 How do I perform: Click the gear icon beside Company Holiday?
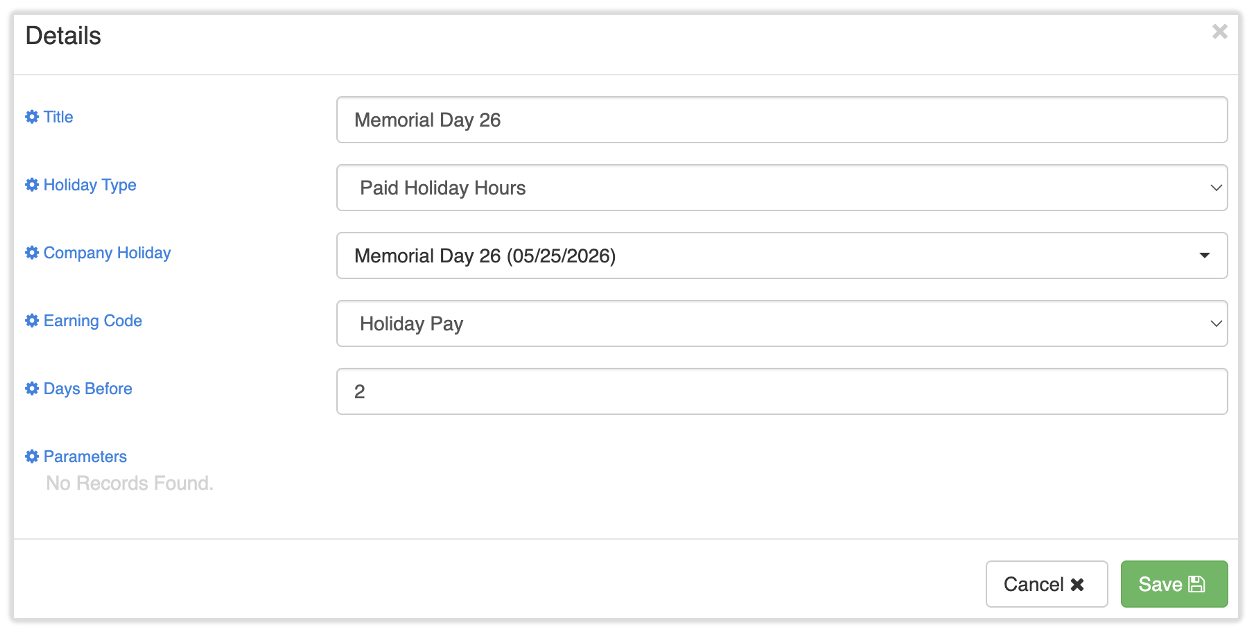click(32, 253)
